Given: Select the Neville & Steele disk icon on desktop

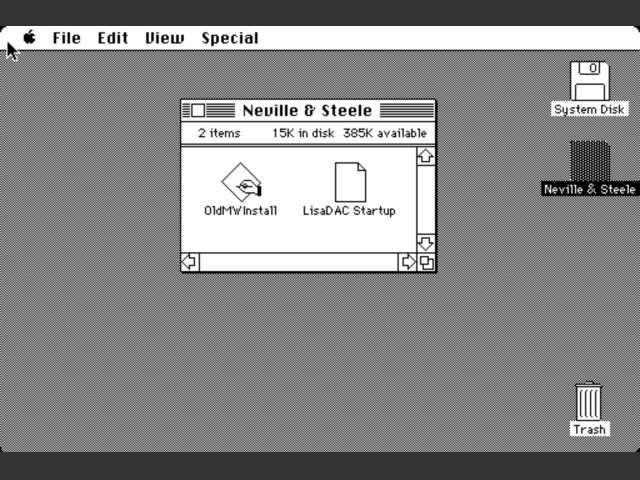Looking at the screenshot, I should coord(590,161).
